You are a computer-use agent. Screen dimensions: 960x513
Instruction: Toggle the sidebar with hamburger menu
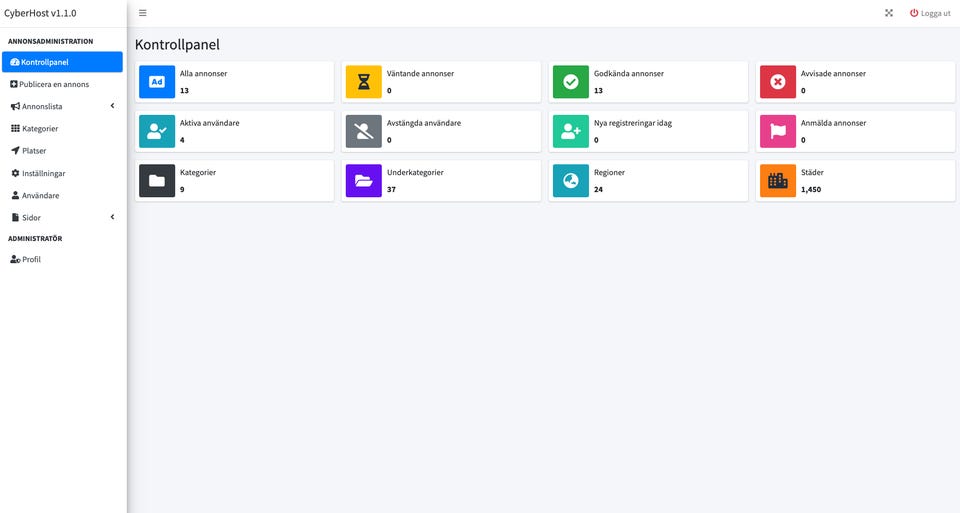pos(143,13)
